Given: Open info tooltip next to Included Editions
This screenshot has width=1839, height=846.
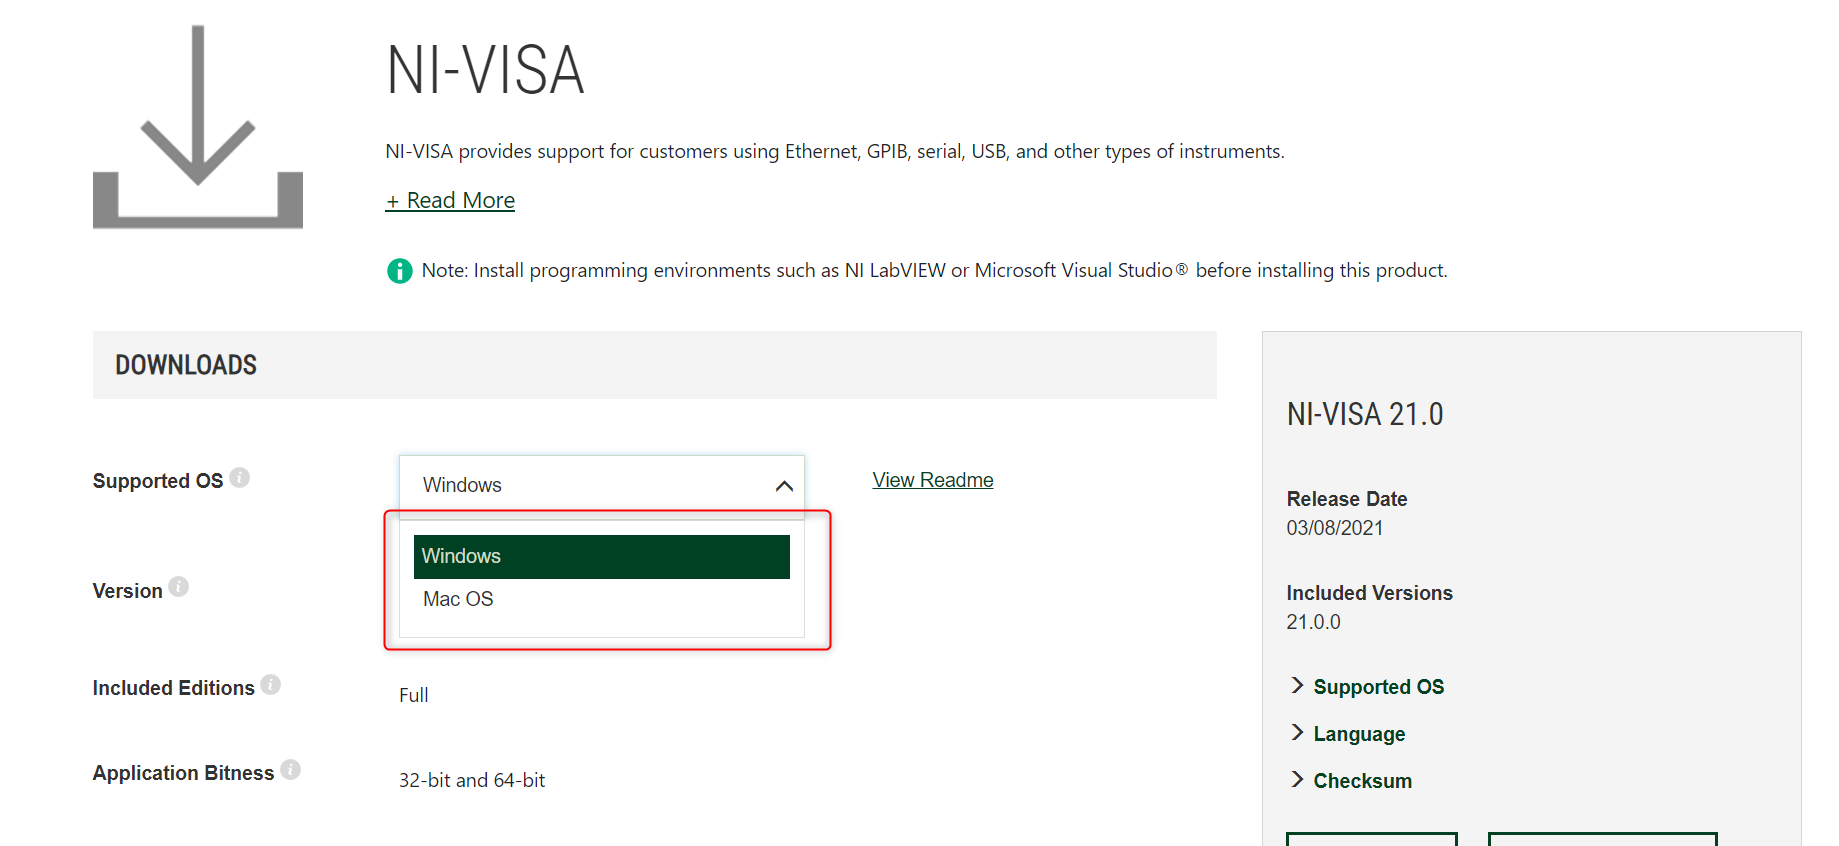Looking at the screenshot, I should pyautogui.click(x=270, y=685).
